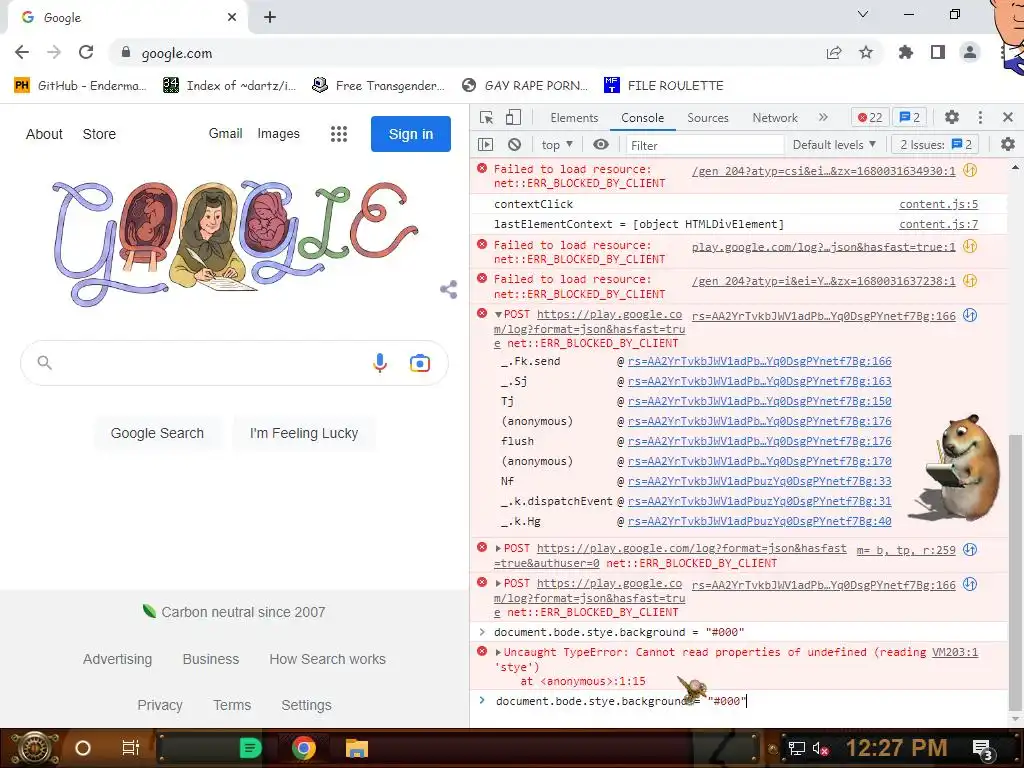1024x768 pixels.
Task: Reload the page
Action: 86,53
